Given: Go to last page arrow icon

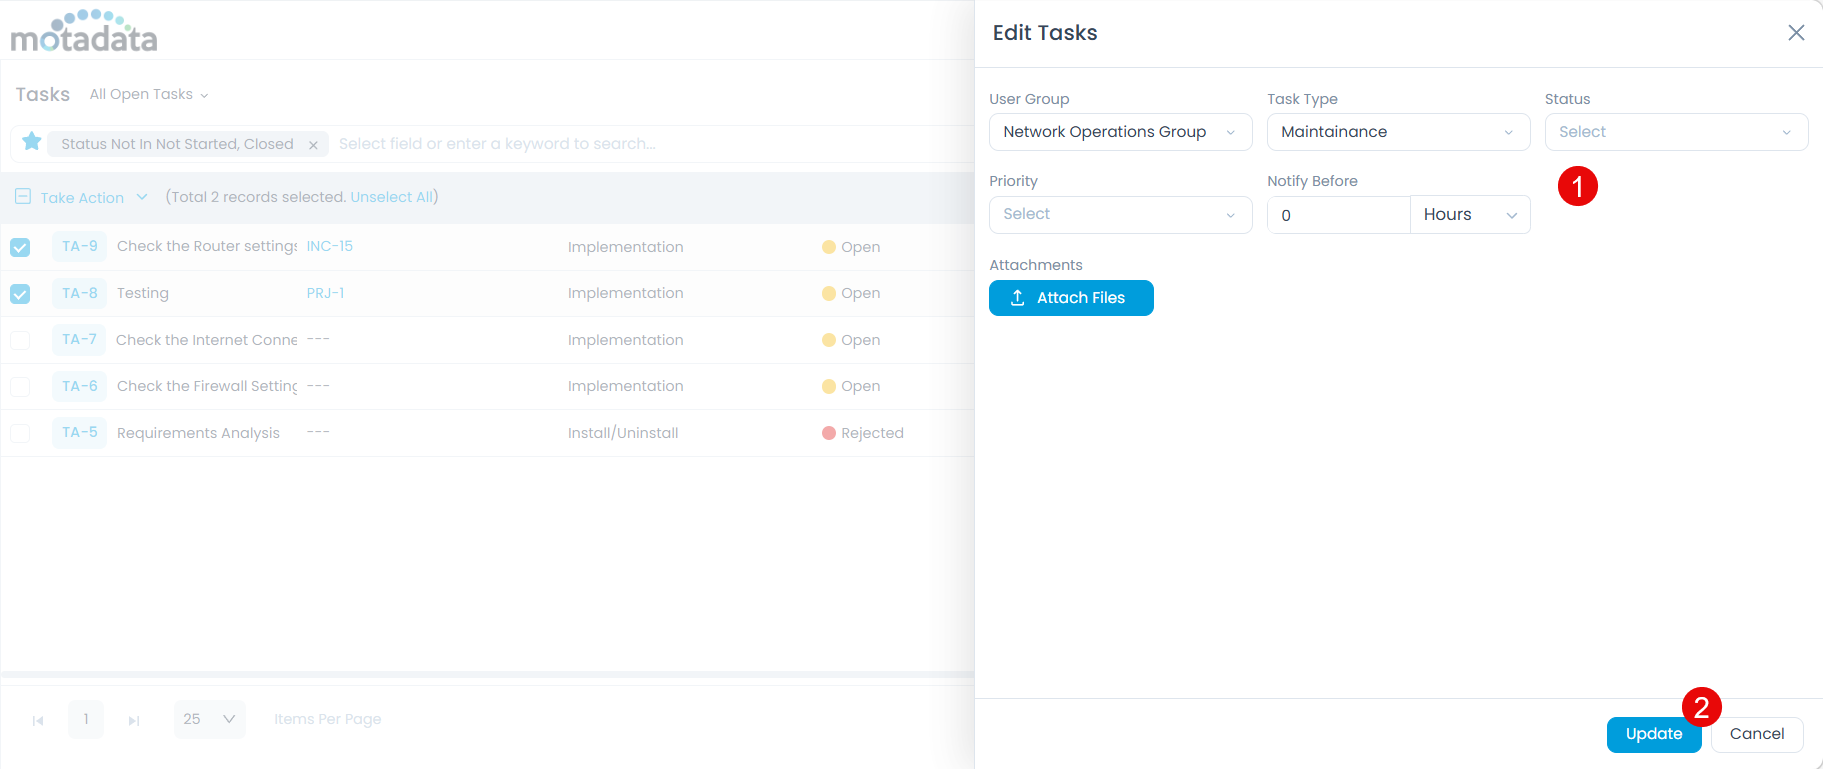Looking at the screenshot, I should point(134,720).
